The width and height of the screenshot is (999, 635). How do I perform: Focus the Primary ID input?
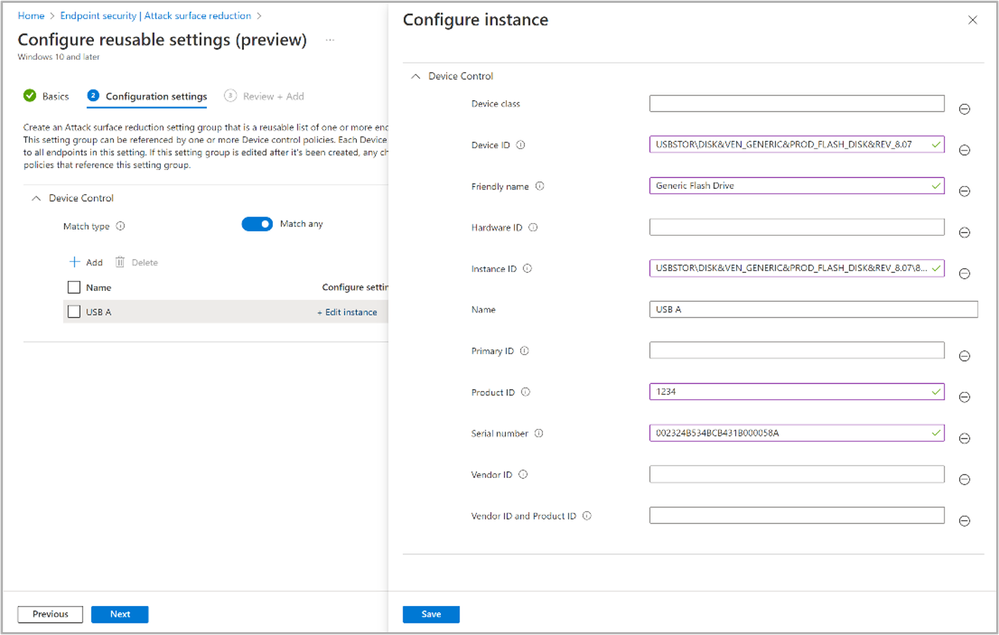point(796,350)
